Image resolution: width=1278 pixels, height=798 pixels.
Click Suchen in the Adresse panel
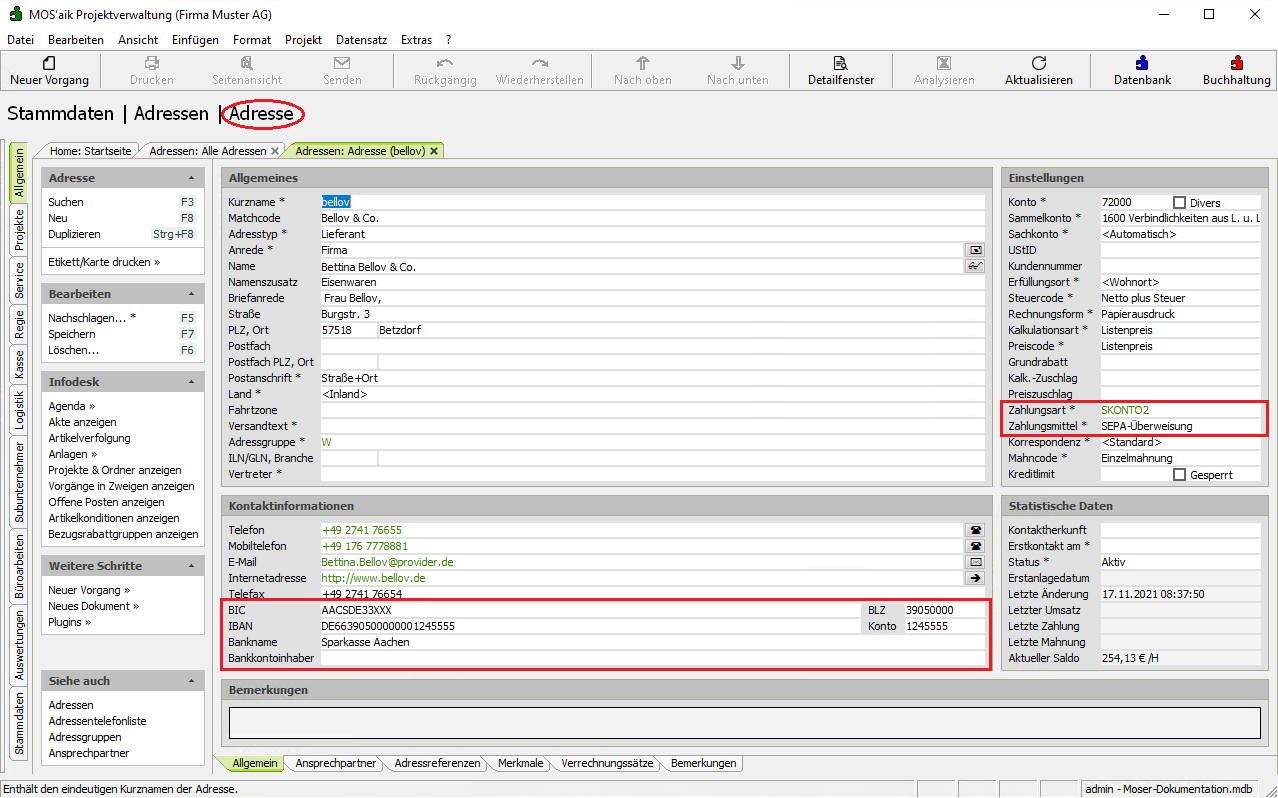pyautogui.click(x=66, y=202)
